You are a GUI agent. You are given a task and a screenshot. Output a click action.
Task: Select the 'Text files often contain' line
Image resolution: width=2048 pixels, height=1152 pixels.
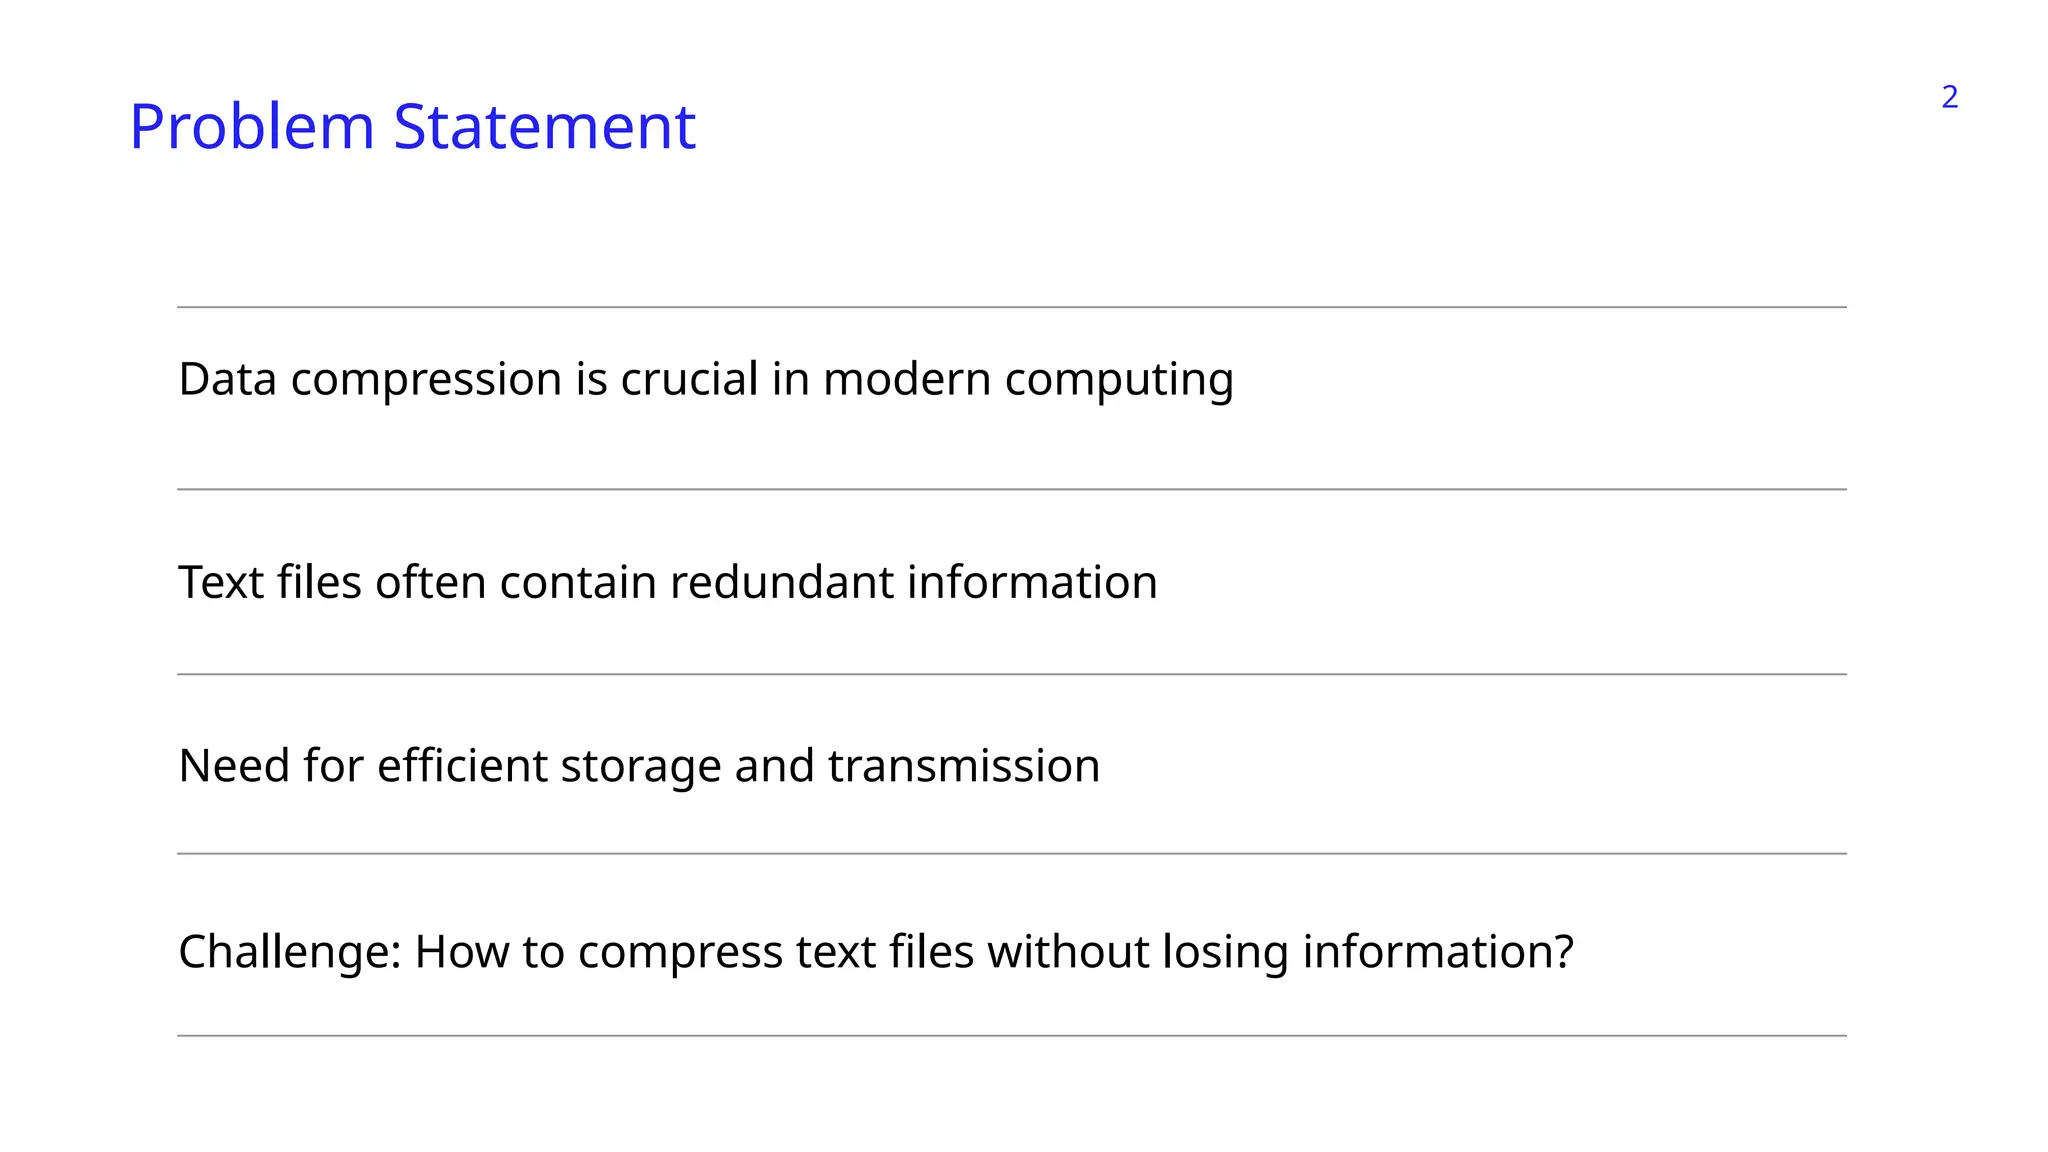[667, 582]
